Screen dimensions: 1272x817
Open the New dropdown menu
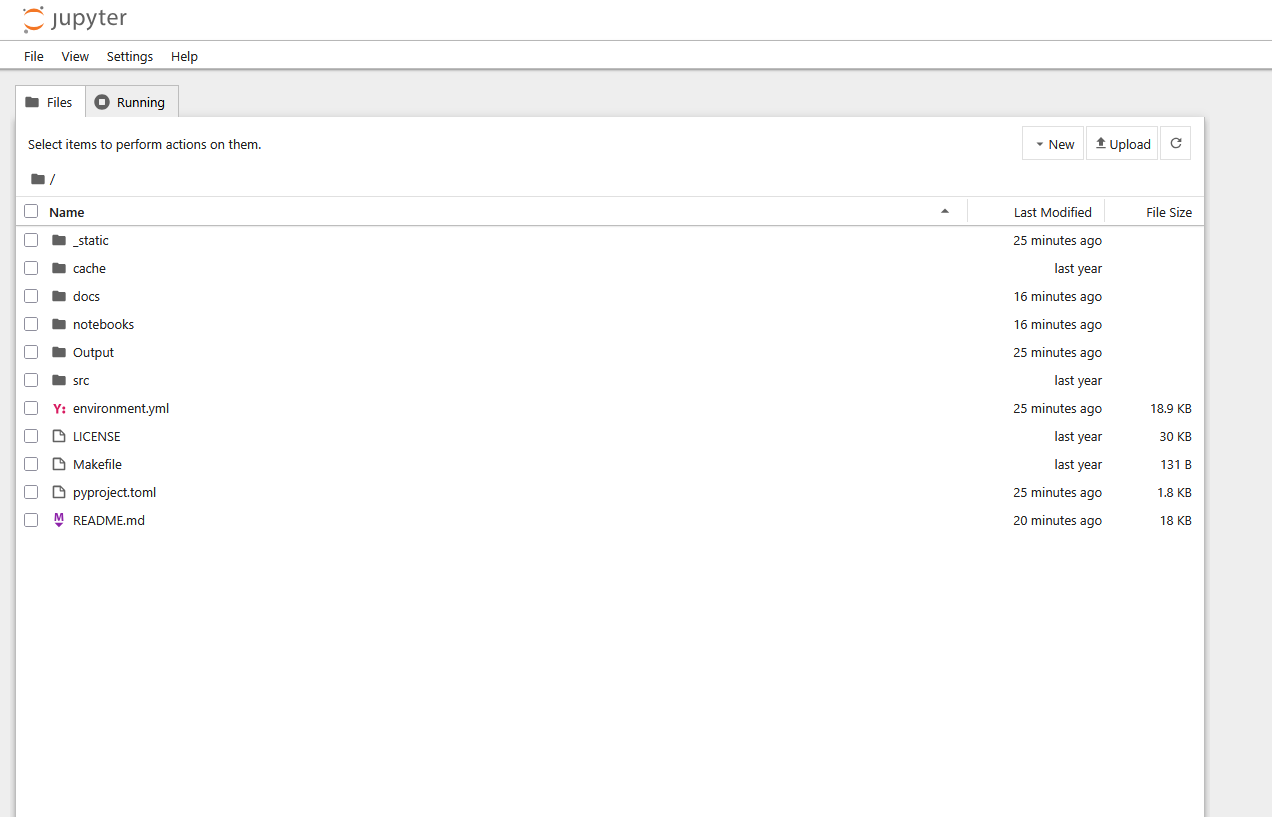click(x=1053, y=143)
